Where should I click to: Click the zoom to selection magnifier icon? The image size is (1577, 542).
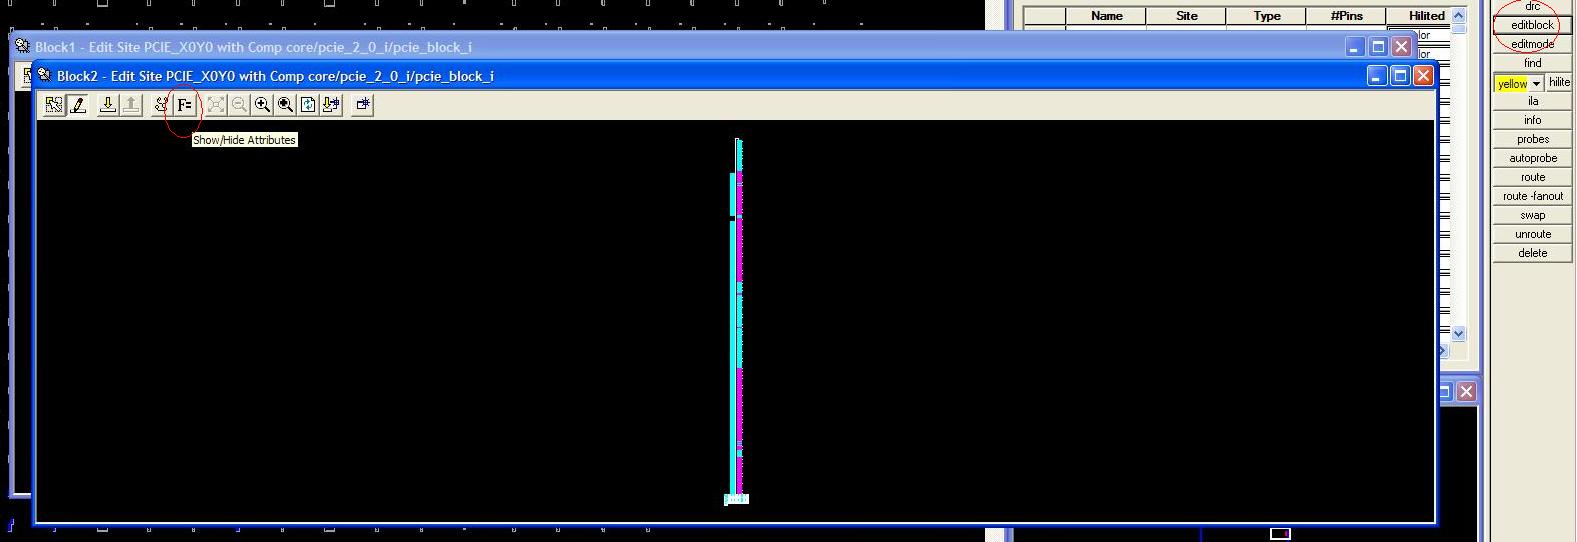tap(285, 105)
